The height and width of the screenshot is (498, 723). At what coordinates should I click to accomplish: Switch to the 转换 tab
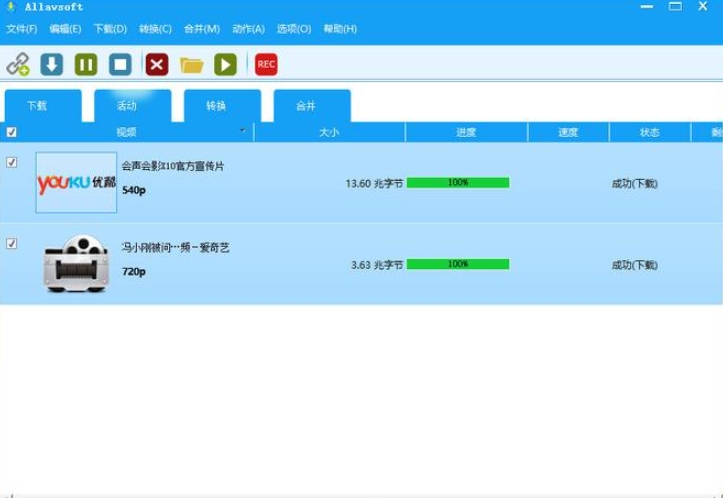(222, 106)
